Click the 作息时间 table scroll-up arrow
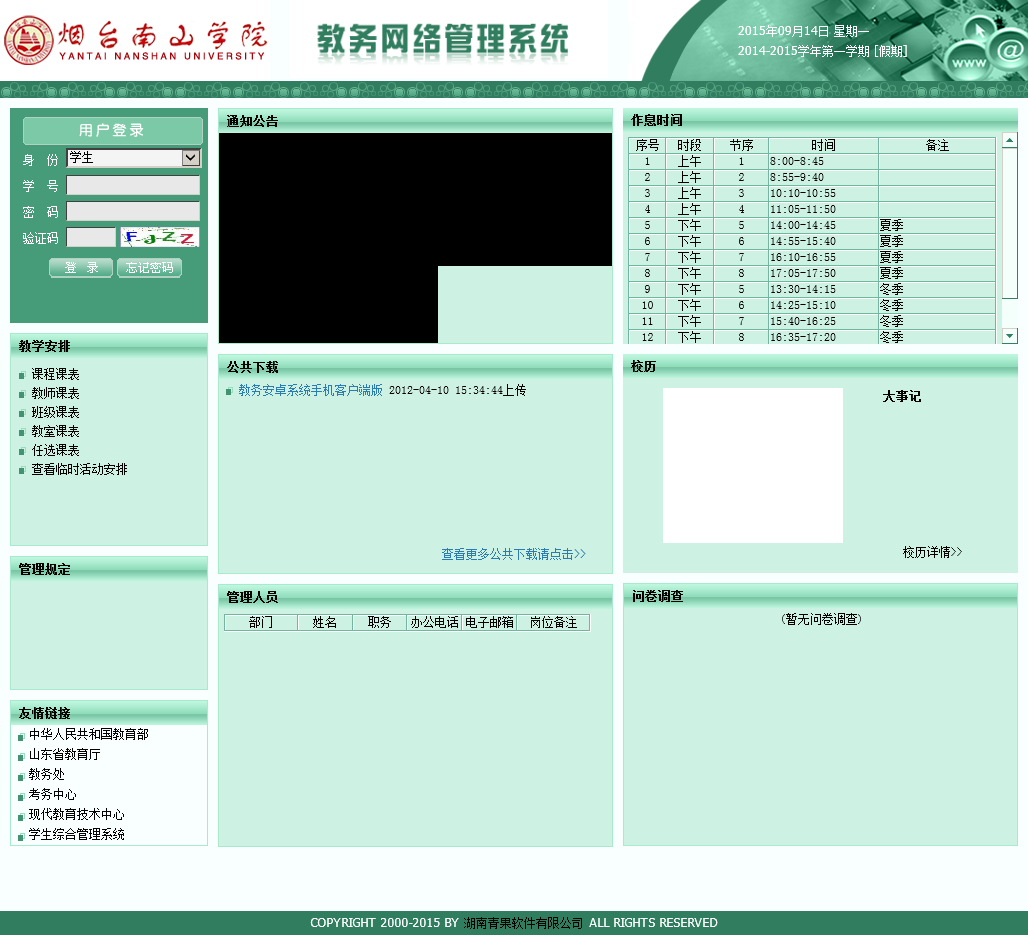Screen dimensions: 1028x935 pos(1010,140)
